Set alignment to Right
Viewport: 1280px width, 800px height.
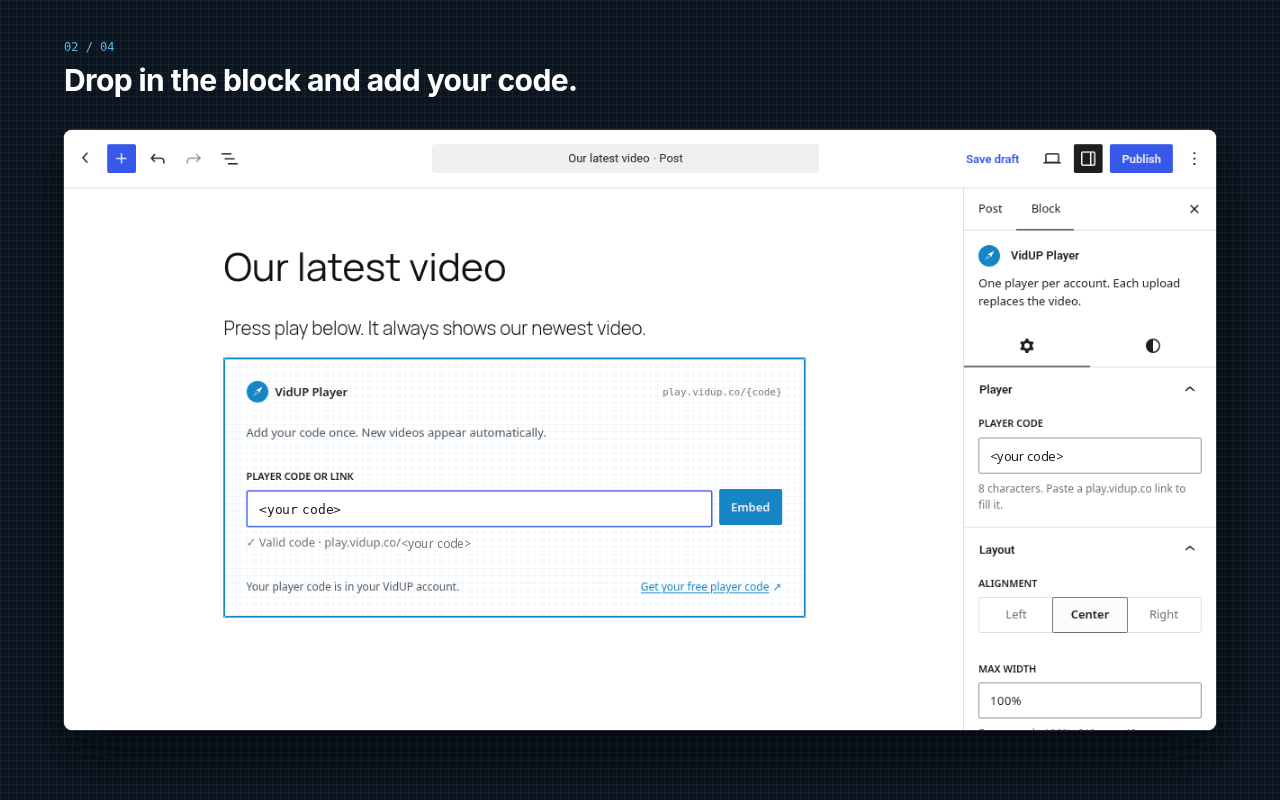[1164, 615]
